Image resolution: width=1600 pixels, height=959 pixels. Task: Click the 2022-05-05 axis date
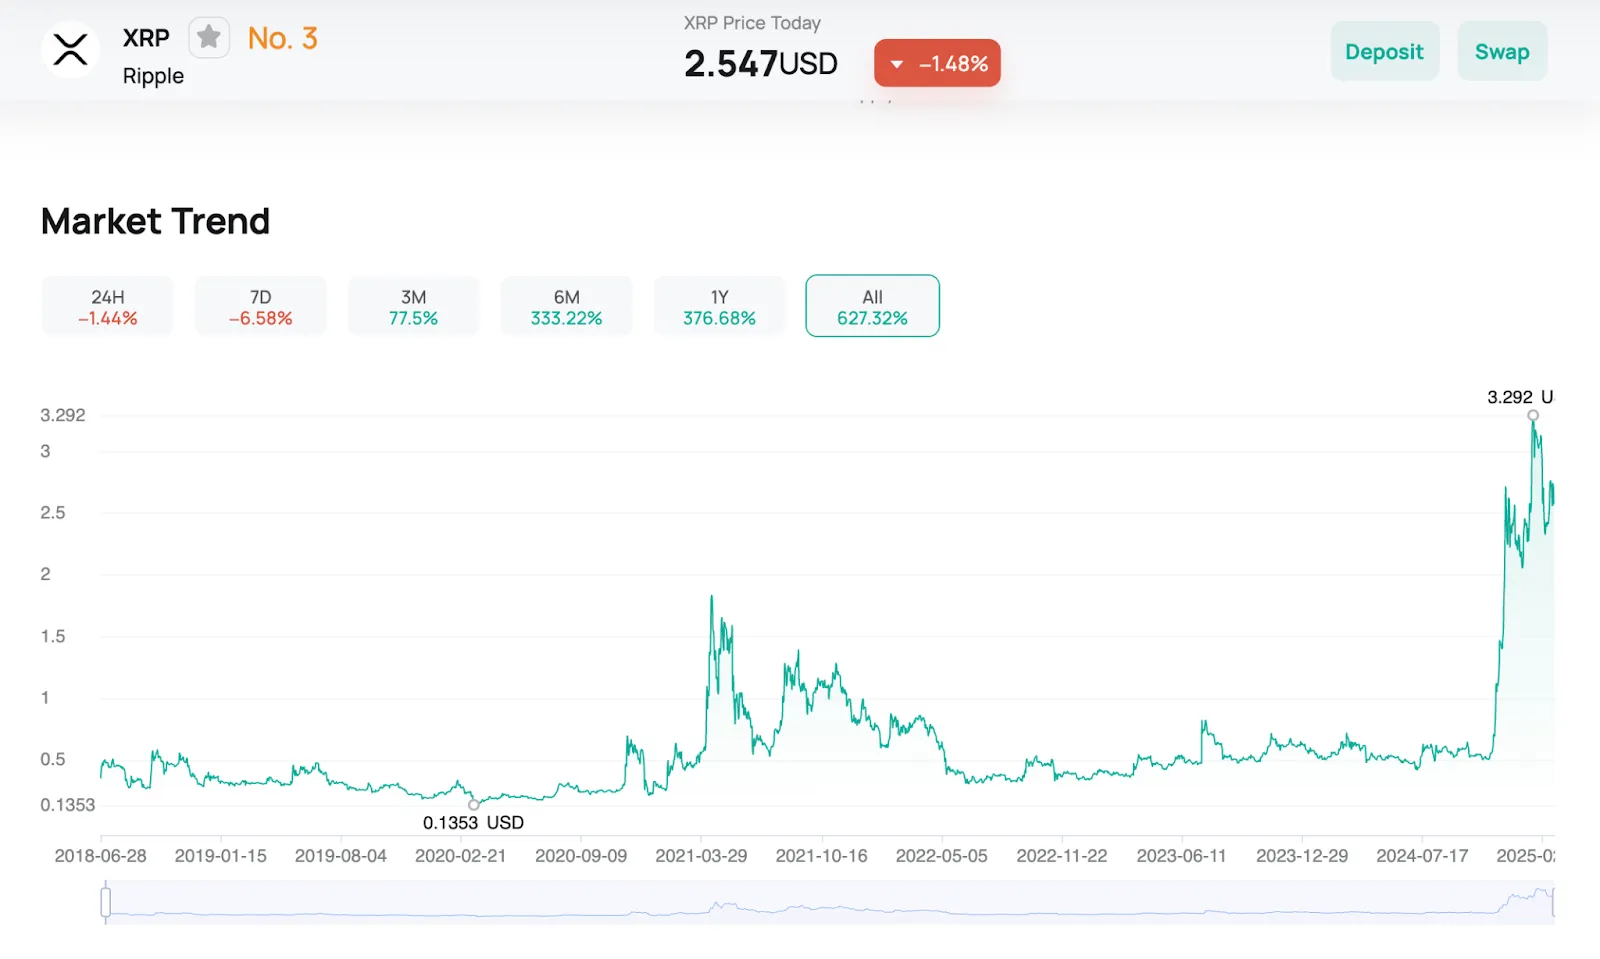[941, 856]
